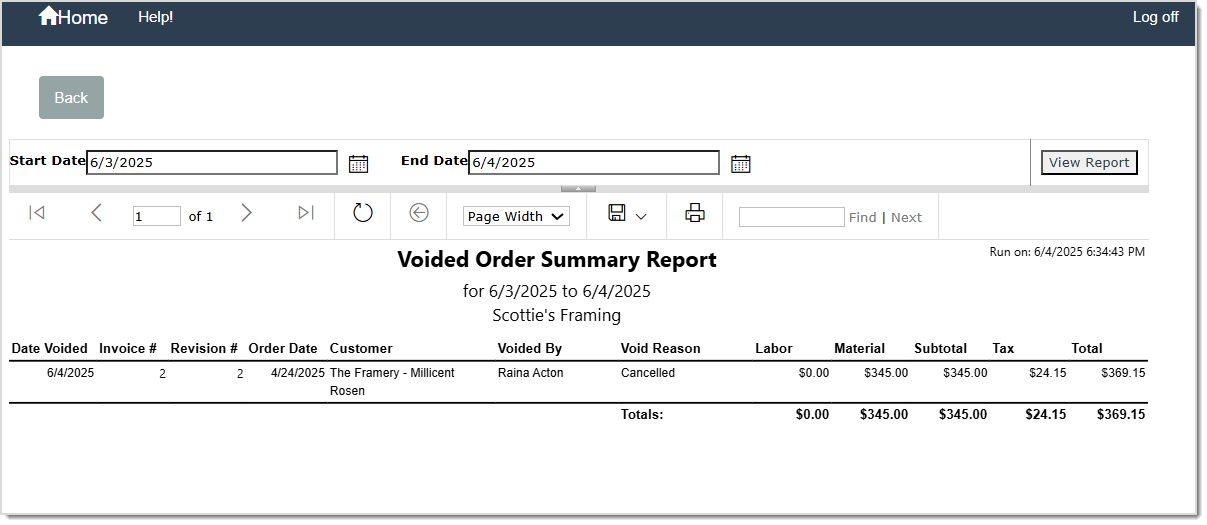Refresh the report with the circular arrow
Viewport: 1207px width, 525px height.
[x=363, y=212]
